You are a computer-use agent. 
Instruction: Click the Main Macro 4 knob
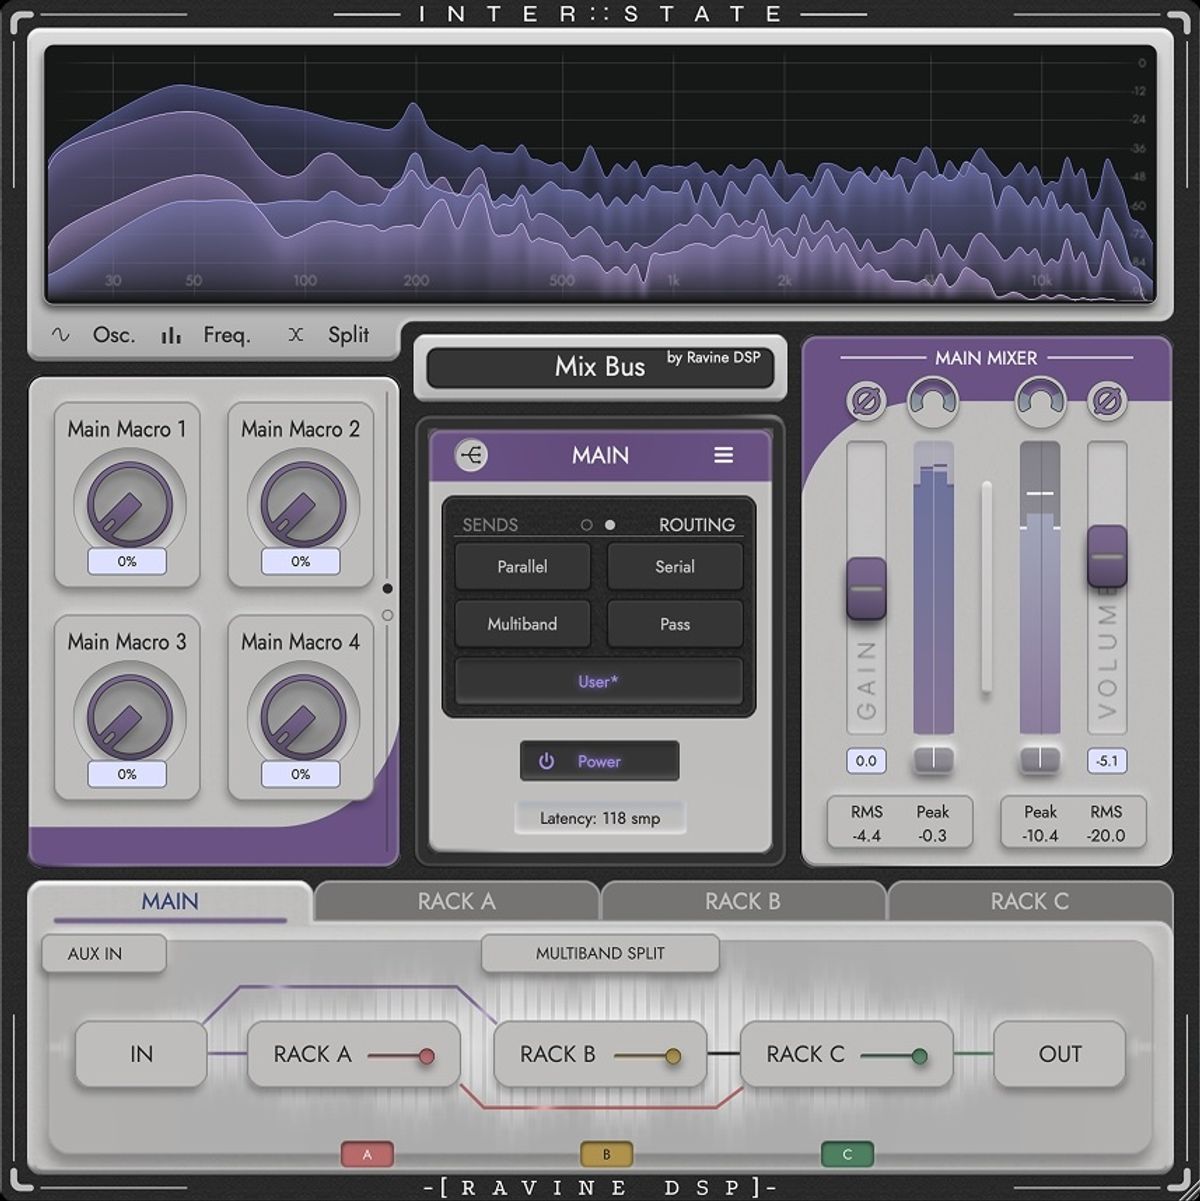(301, 716)
